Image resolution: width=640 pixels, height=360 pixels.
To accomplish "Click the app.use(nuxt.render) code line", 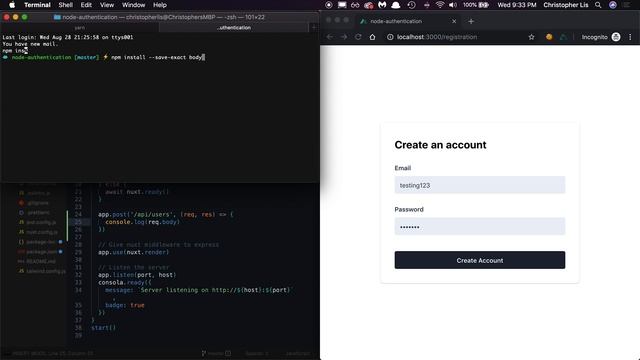I will [x=133, y=252].
